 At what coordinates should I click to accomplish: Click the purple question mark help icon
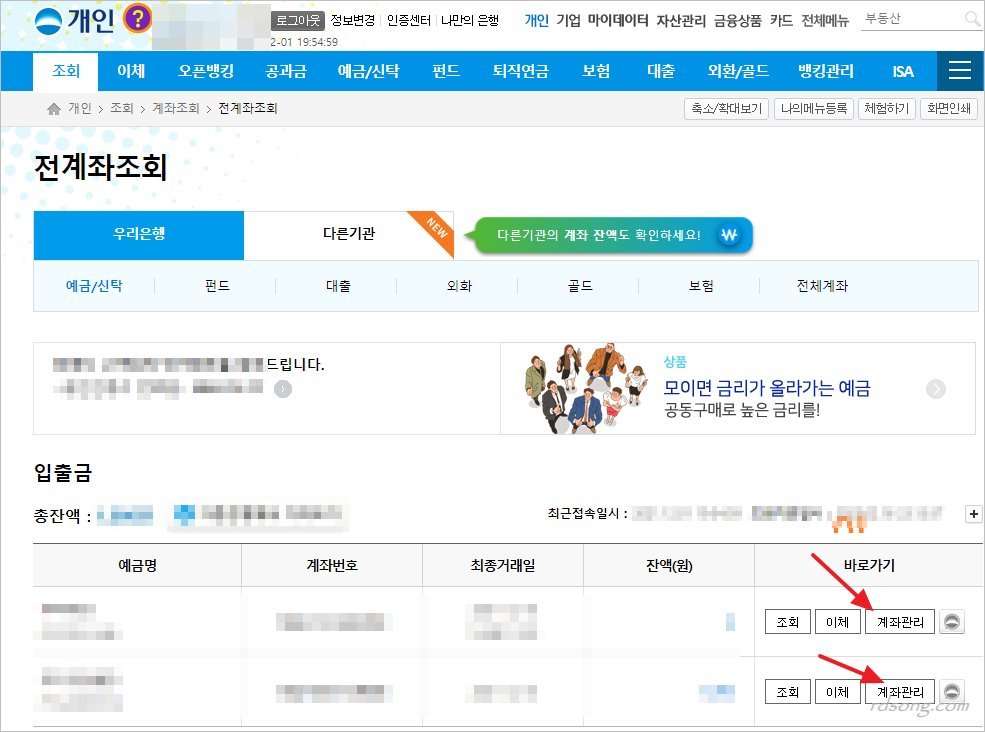click(138, 19)
